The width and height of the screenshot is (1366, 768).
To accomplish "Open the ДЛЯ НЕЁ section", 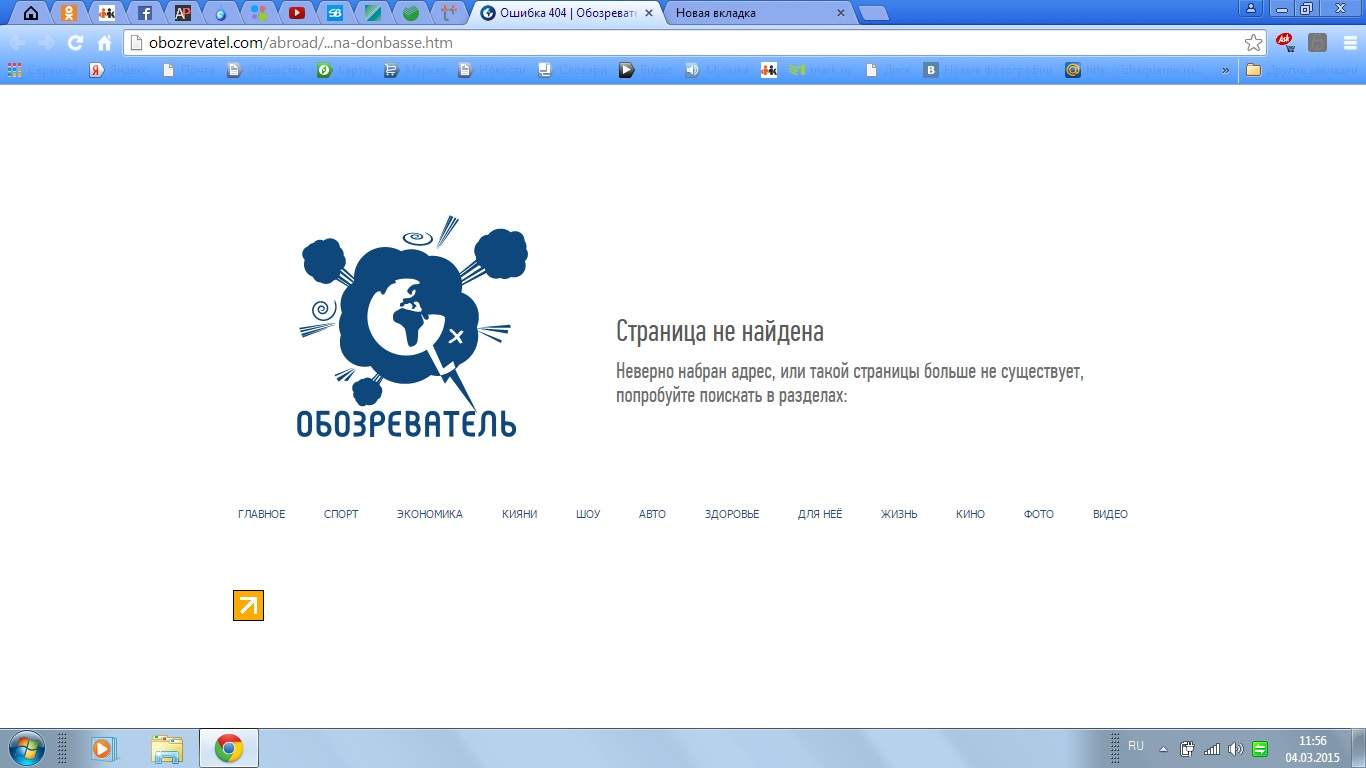I will pos(820,514).
